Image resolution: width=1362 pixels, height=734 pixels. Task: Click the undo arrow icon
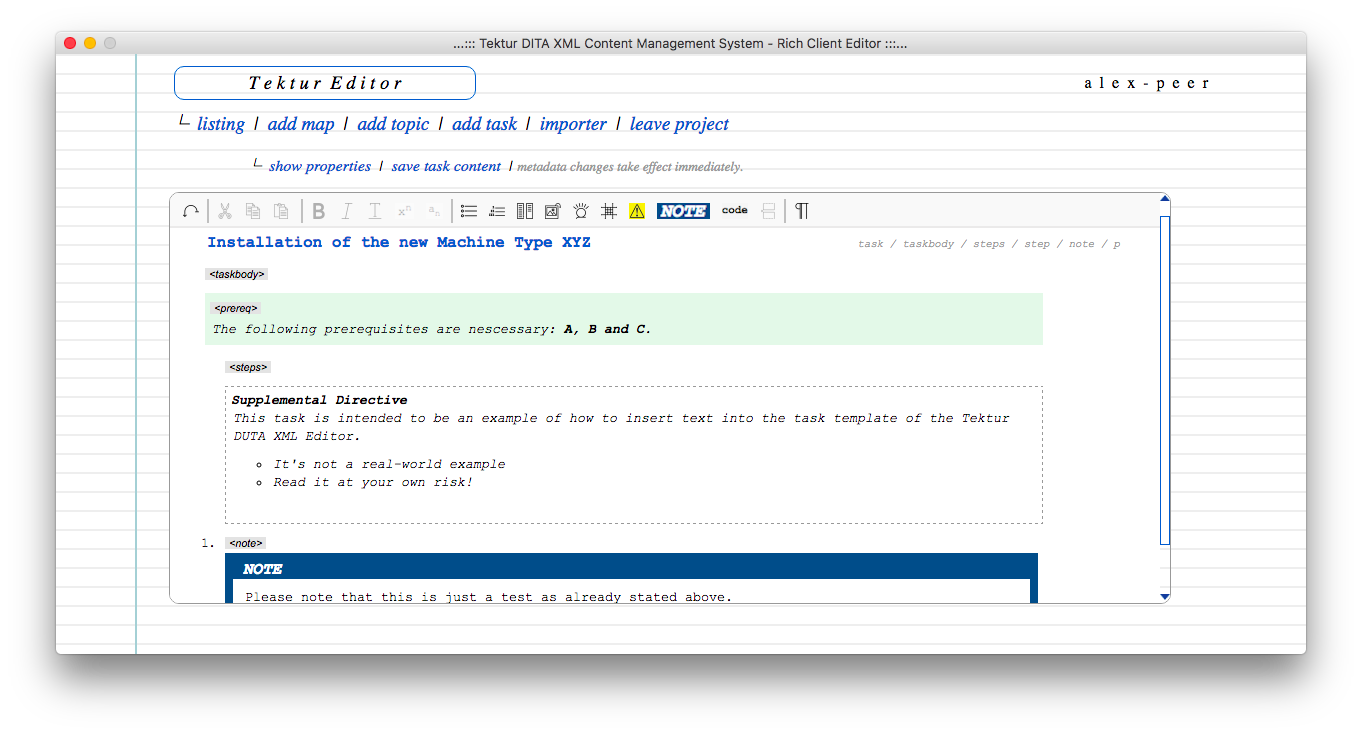coord(191,211)
